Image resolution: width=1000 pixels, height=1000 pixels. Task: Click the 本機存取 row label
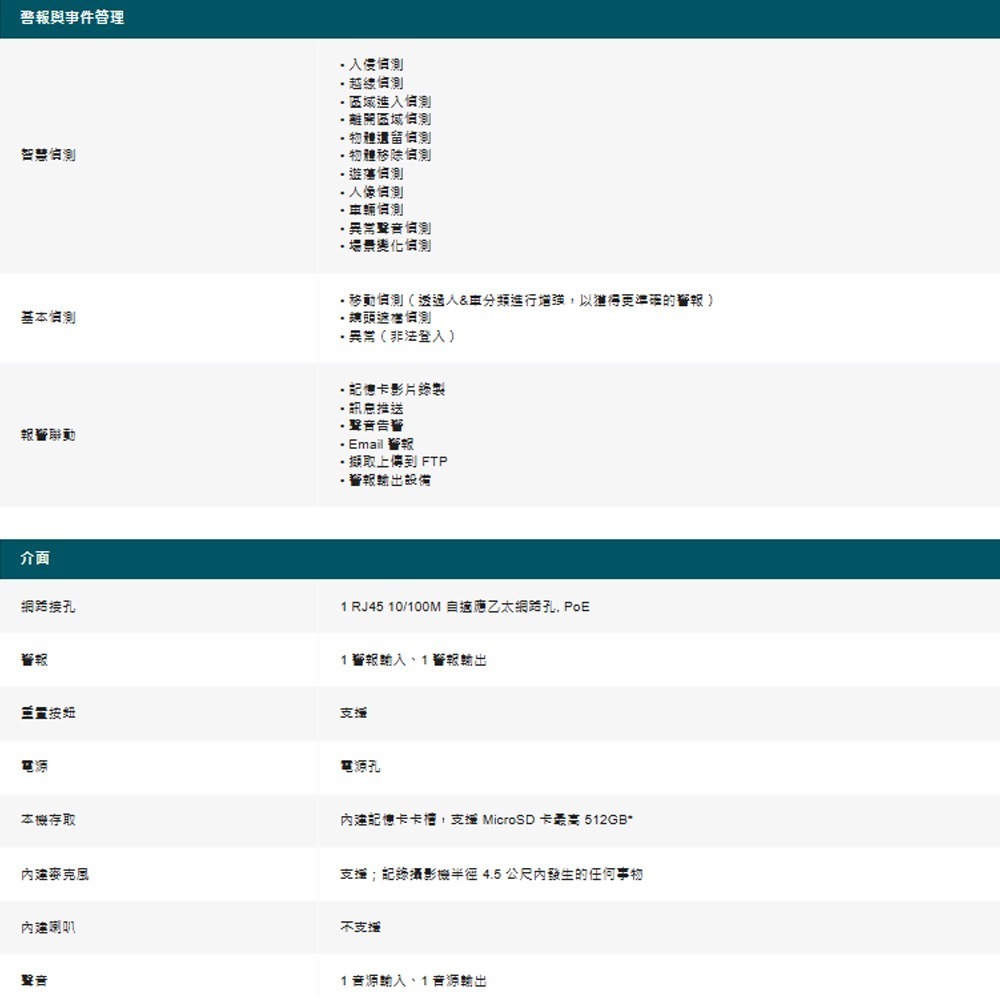(48, 820)
